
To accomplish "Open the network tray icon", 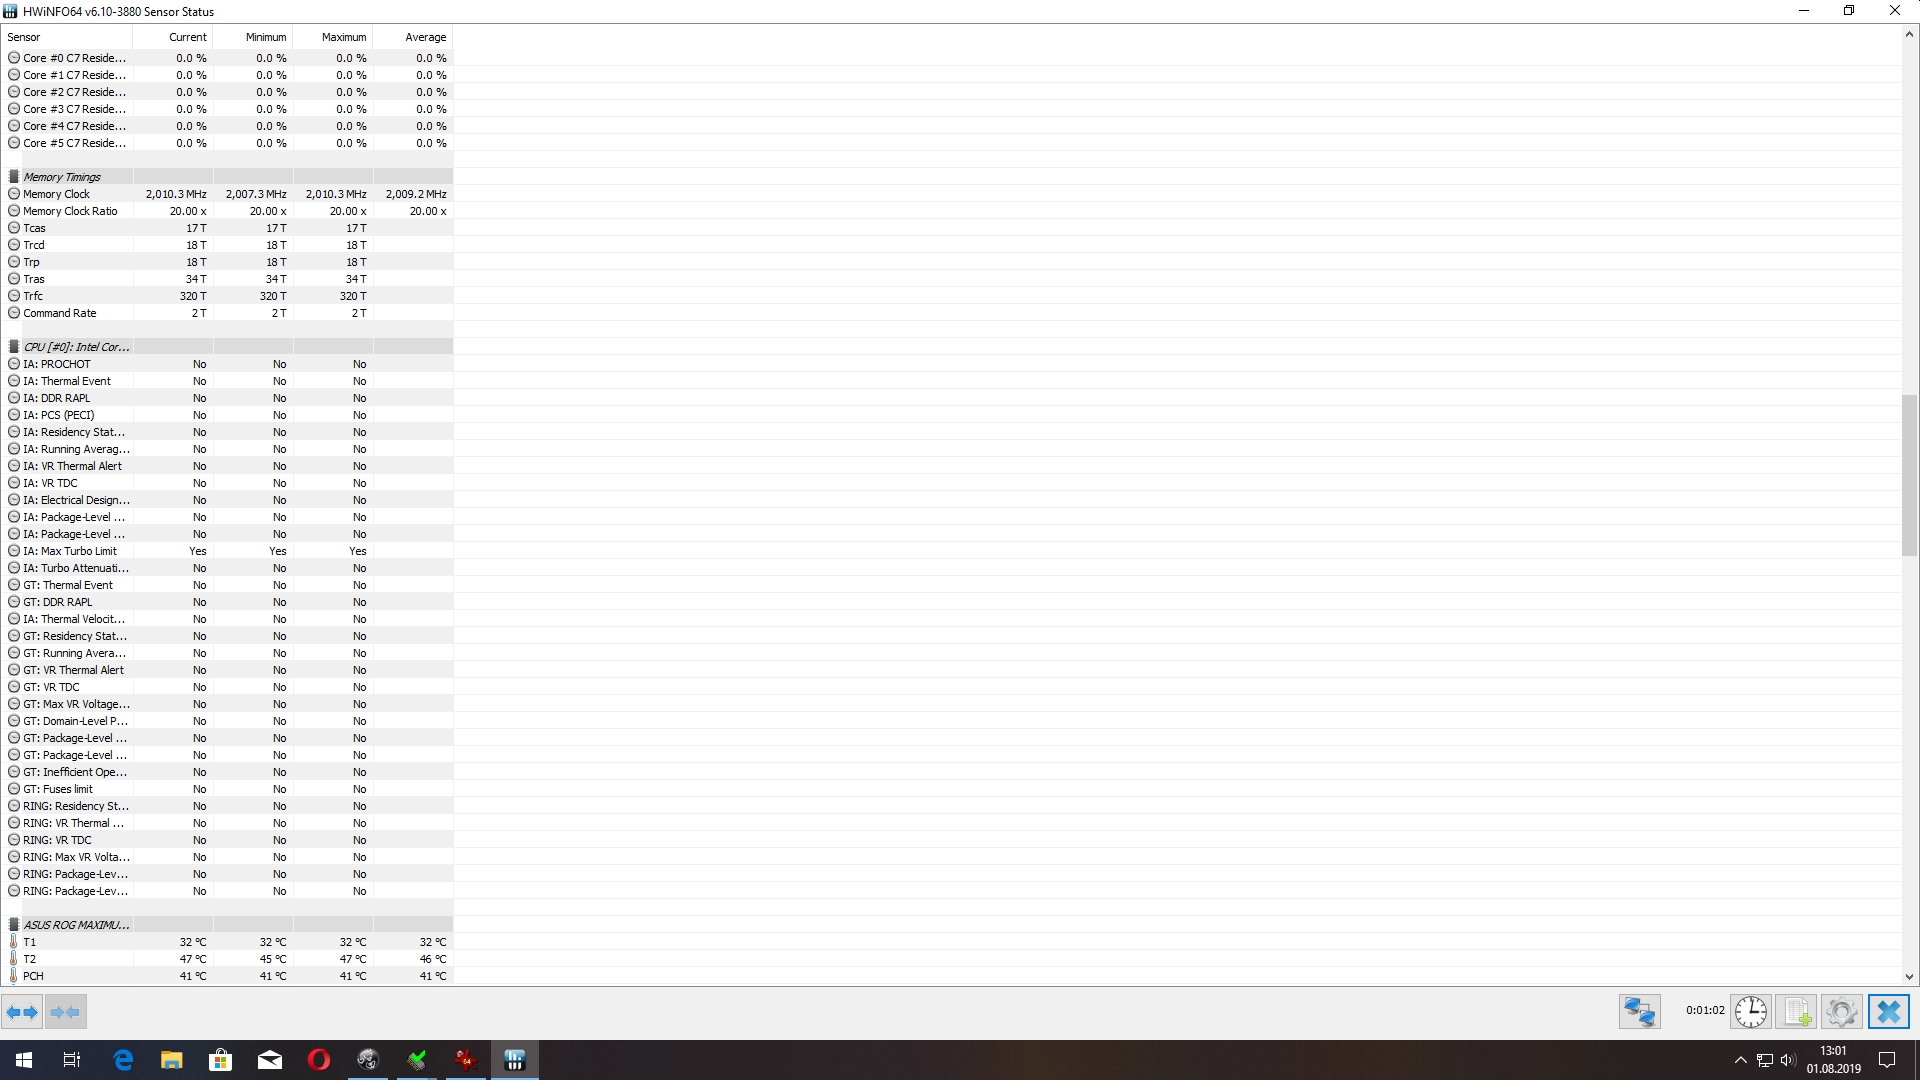I will click(x=1765, y=1060).
